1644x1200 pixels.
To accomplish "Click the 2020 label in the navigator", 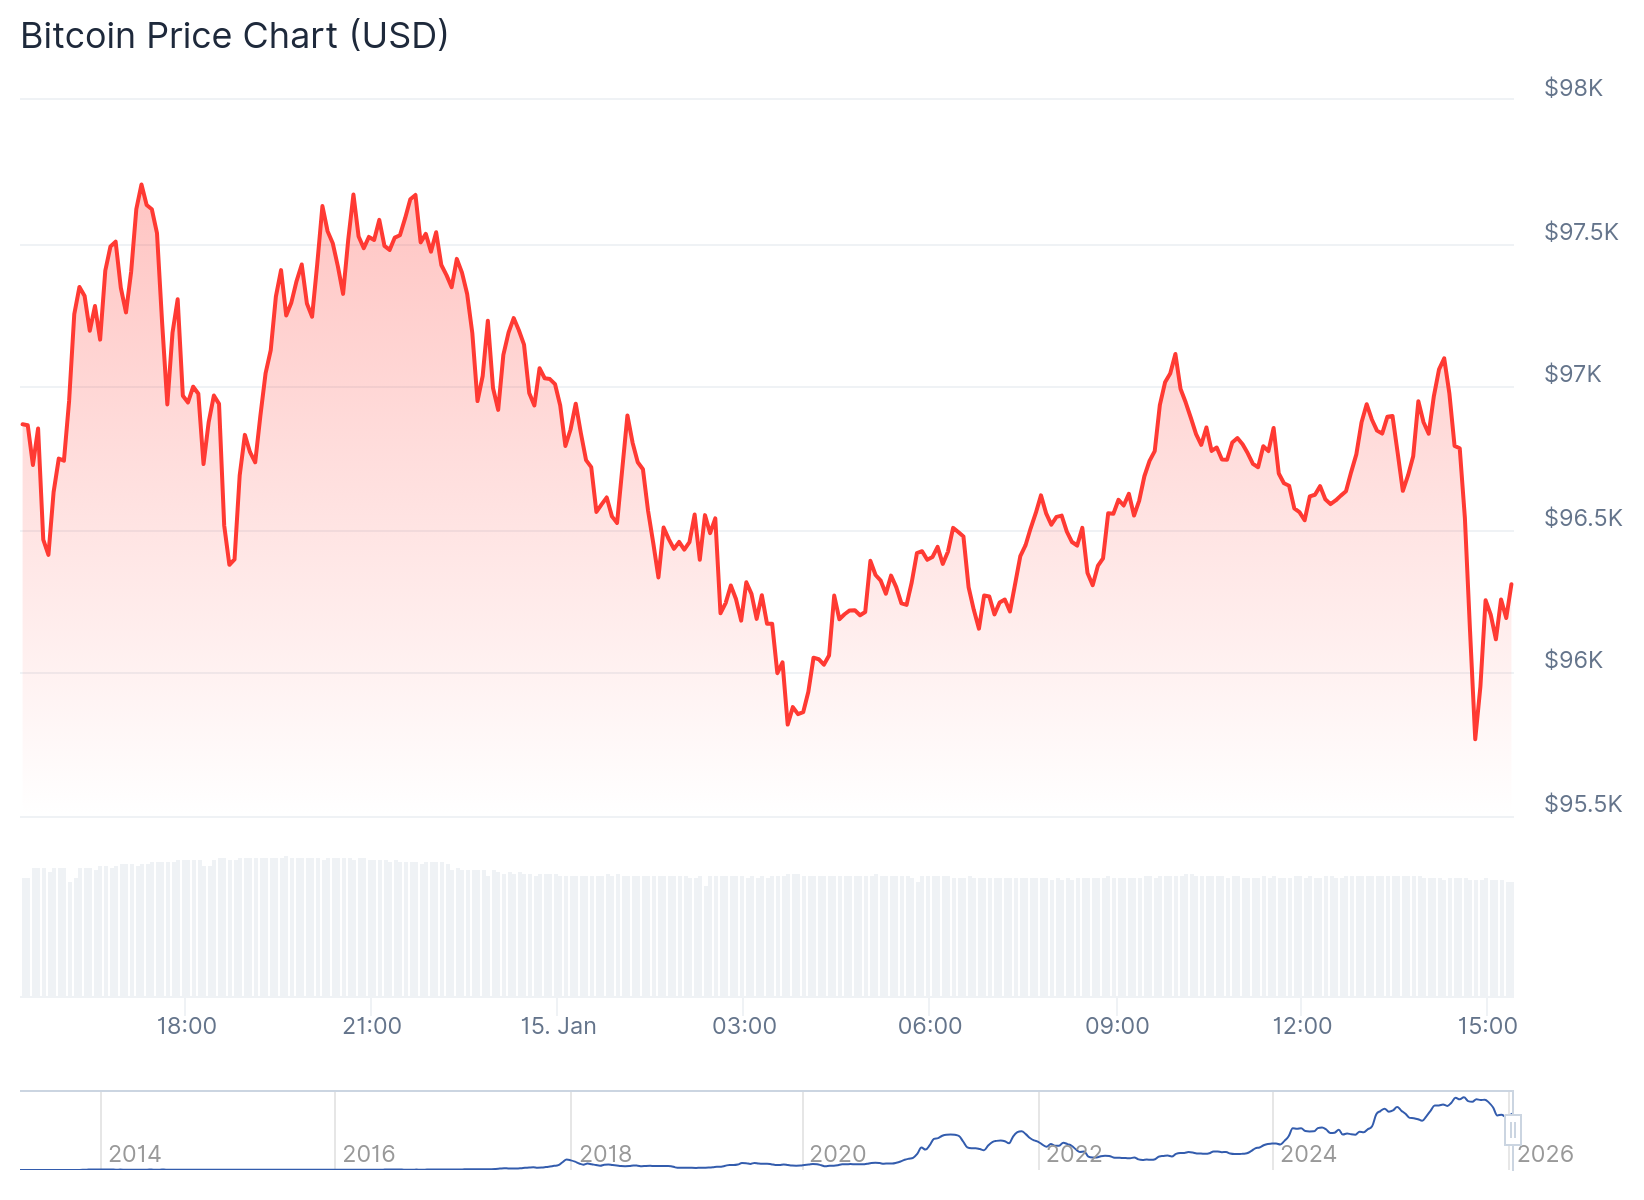I will (x=838, y=1154).
